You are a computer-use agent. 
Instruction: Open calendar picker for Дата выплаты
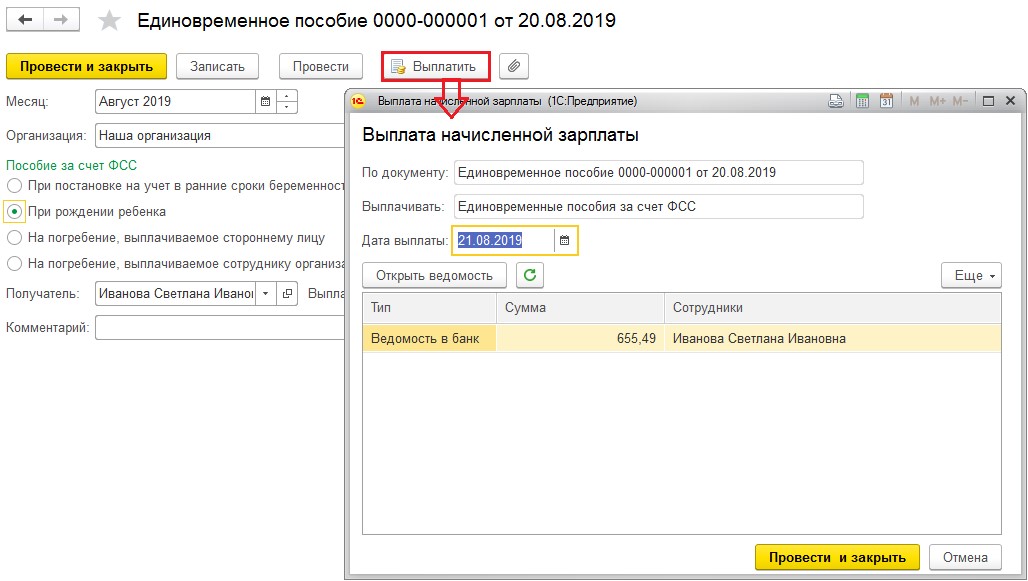564,240
